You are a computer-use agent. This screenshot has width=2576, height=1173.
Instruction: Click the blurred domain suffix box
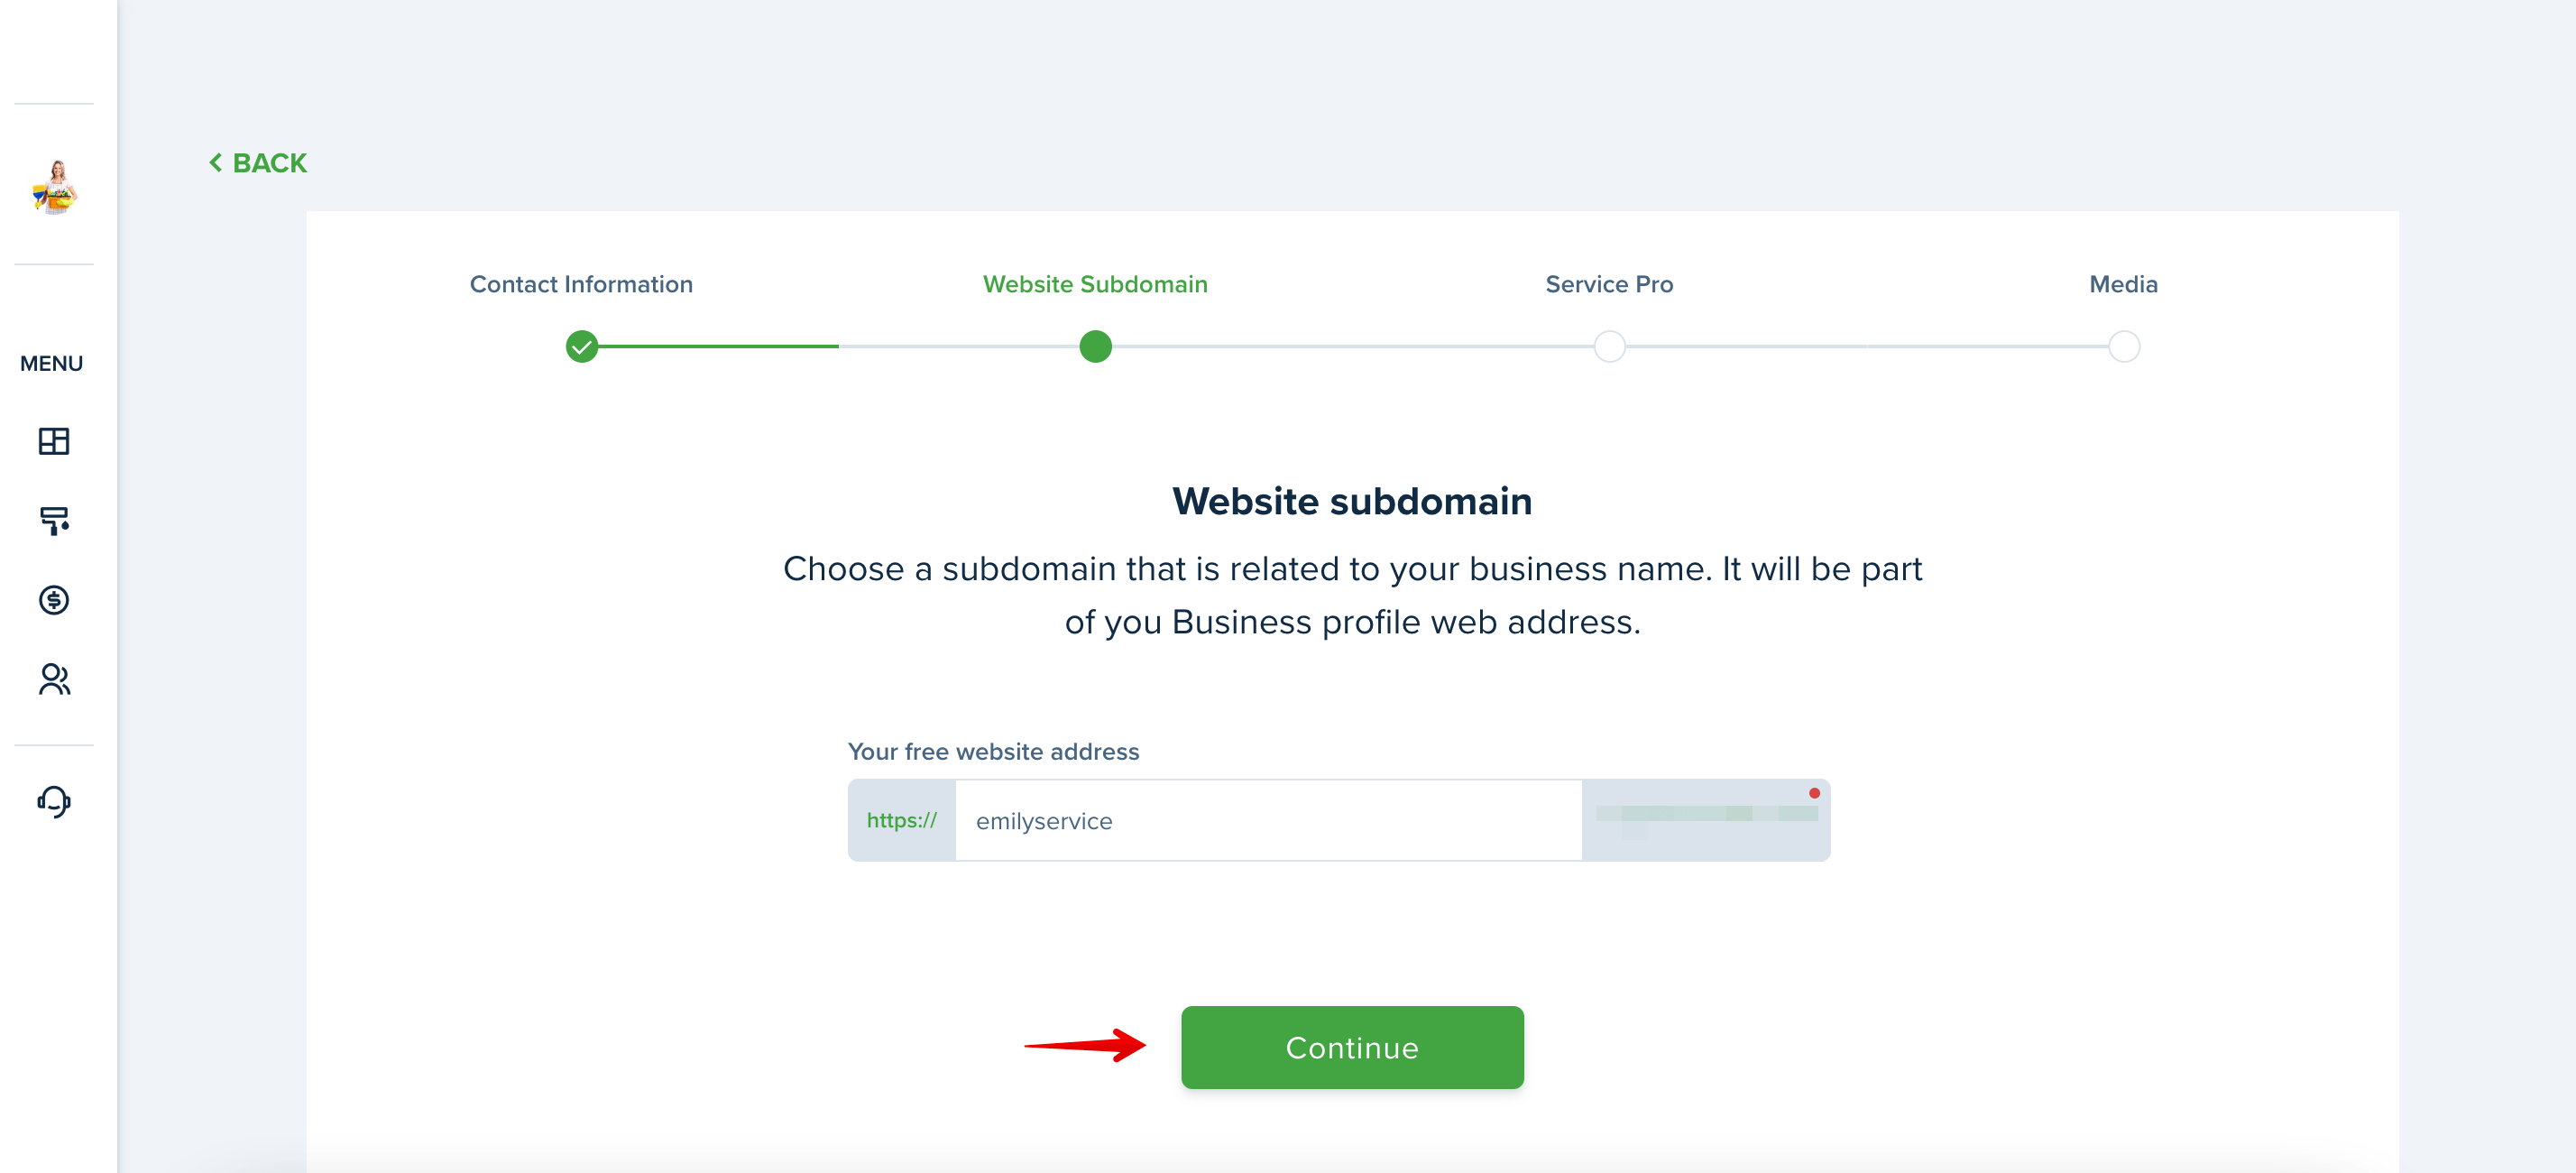pyautogui.click(x=1707, y=820)
